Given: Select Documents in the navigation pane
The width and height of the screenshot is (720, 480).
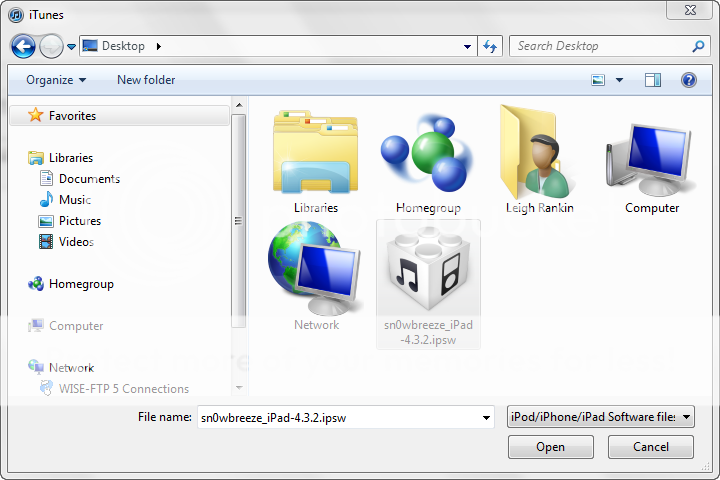Looking at the screenshot, I should 89,179.
